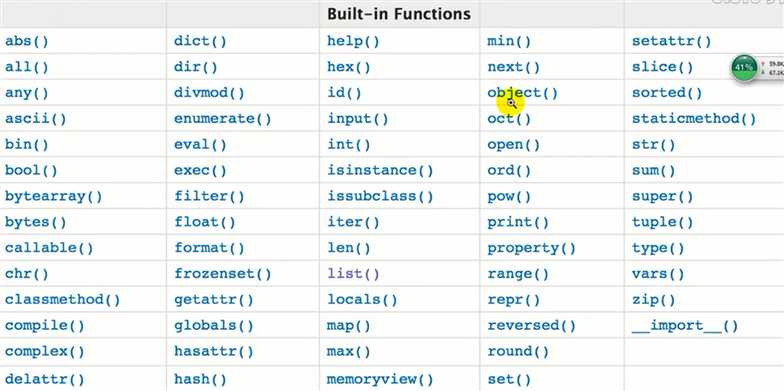Click the frozenset() link

222,274
